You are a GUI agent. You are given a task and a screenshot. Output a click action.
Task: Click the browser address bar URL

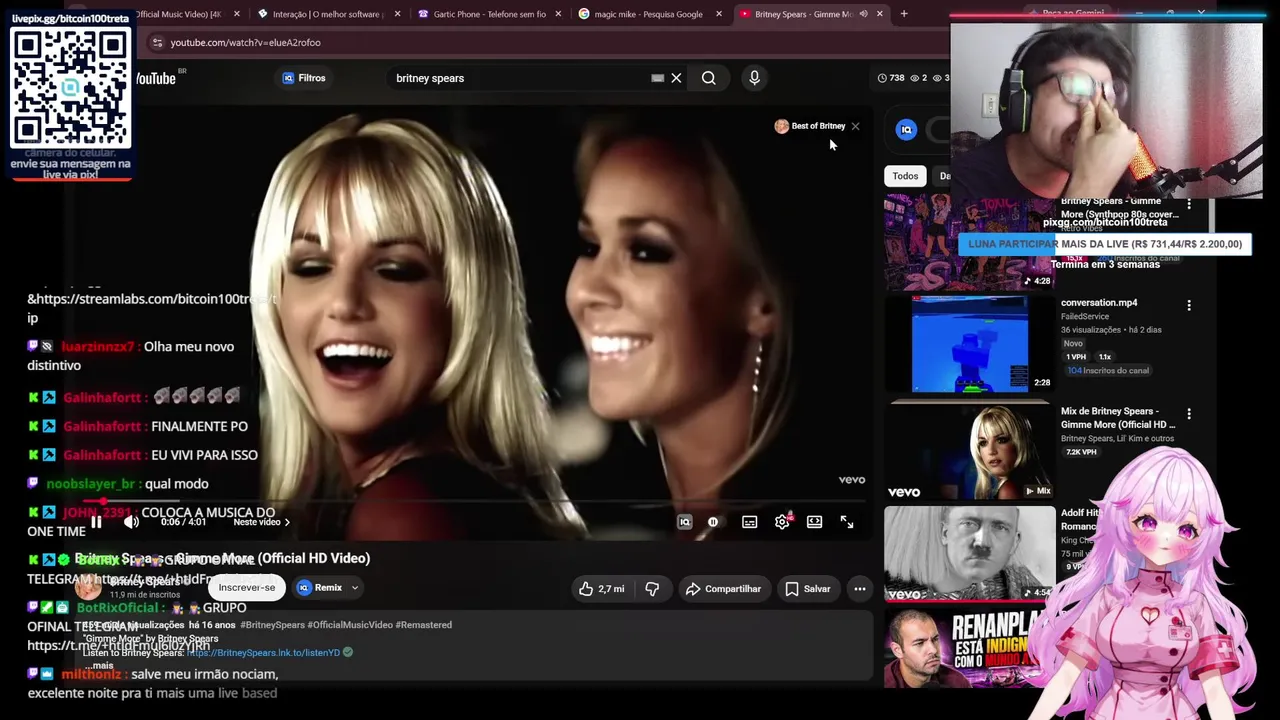246,43
